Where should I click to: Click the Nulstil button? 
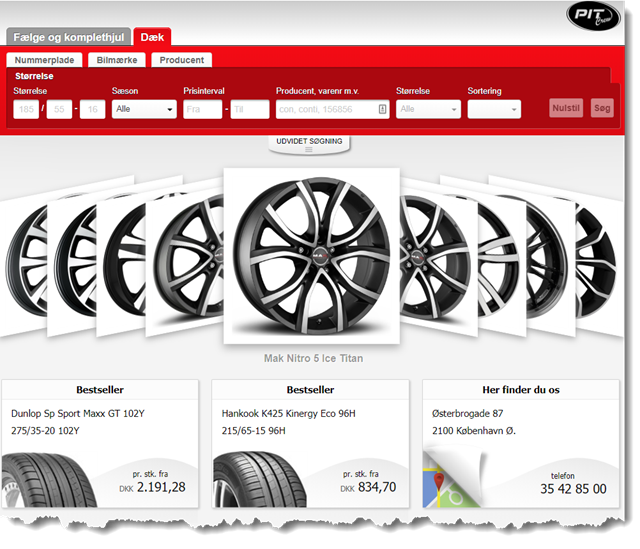coord(566,108)
